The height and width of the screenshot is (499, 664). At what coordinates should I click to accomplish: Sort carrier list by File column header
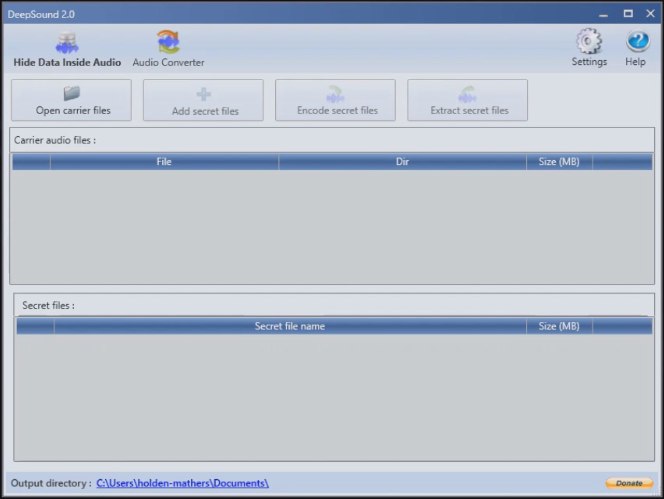pos(164,161)
